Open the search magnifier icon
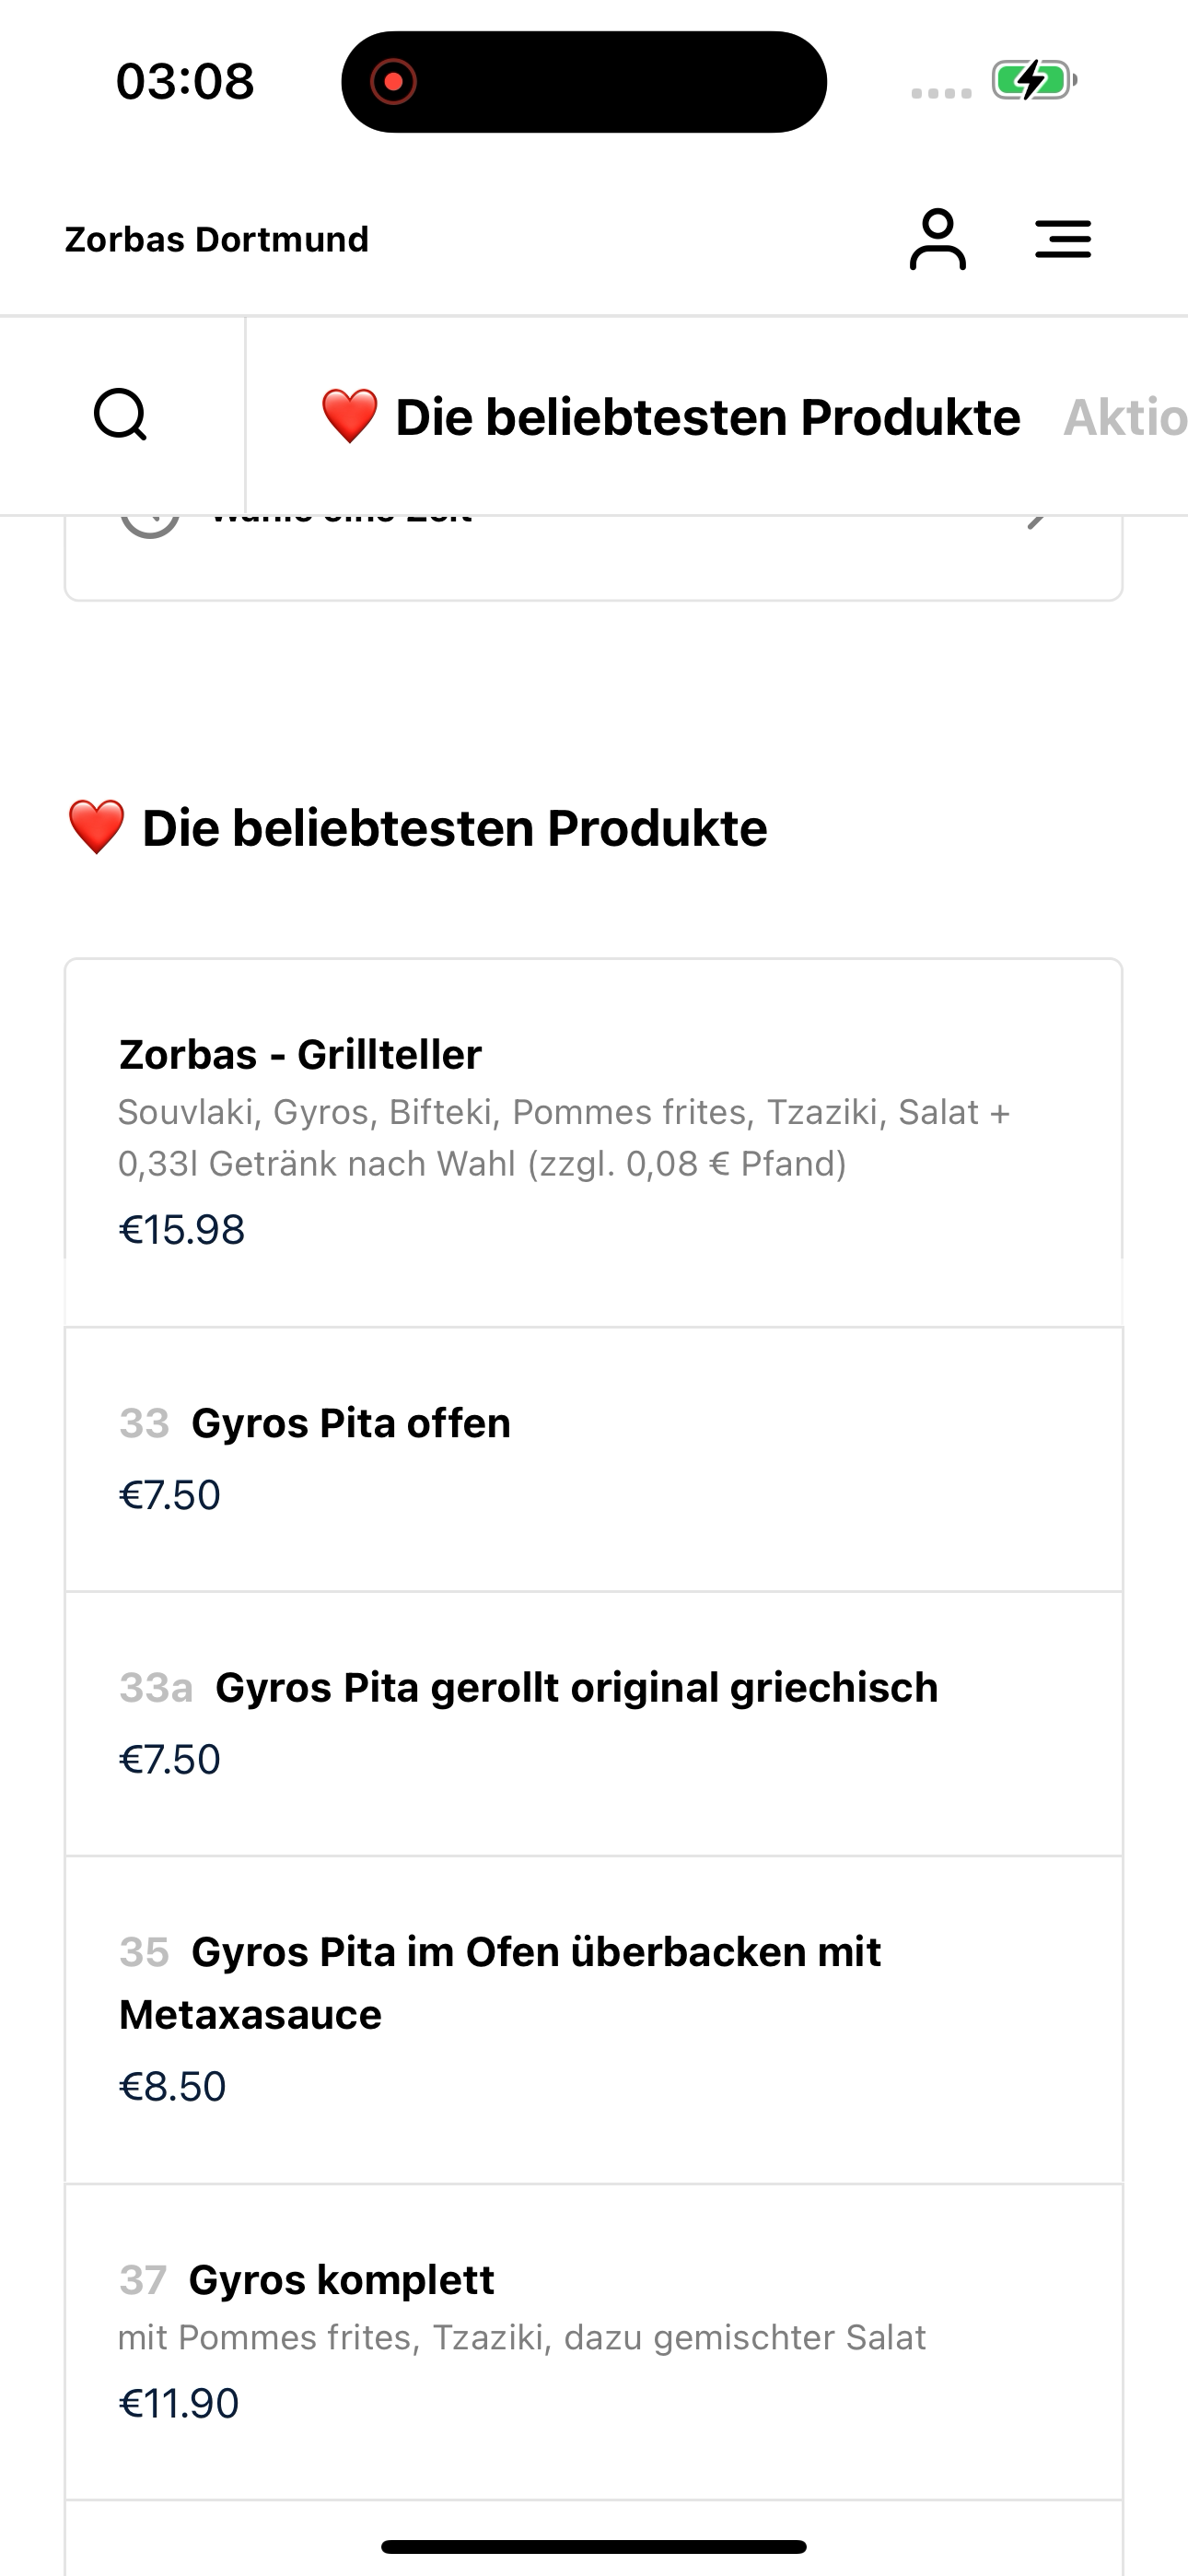Image resolution: width=1188 pixels, height=2576 pixels. click(x=121, y=414)
